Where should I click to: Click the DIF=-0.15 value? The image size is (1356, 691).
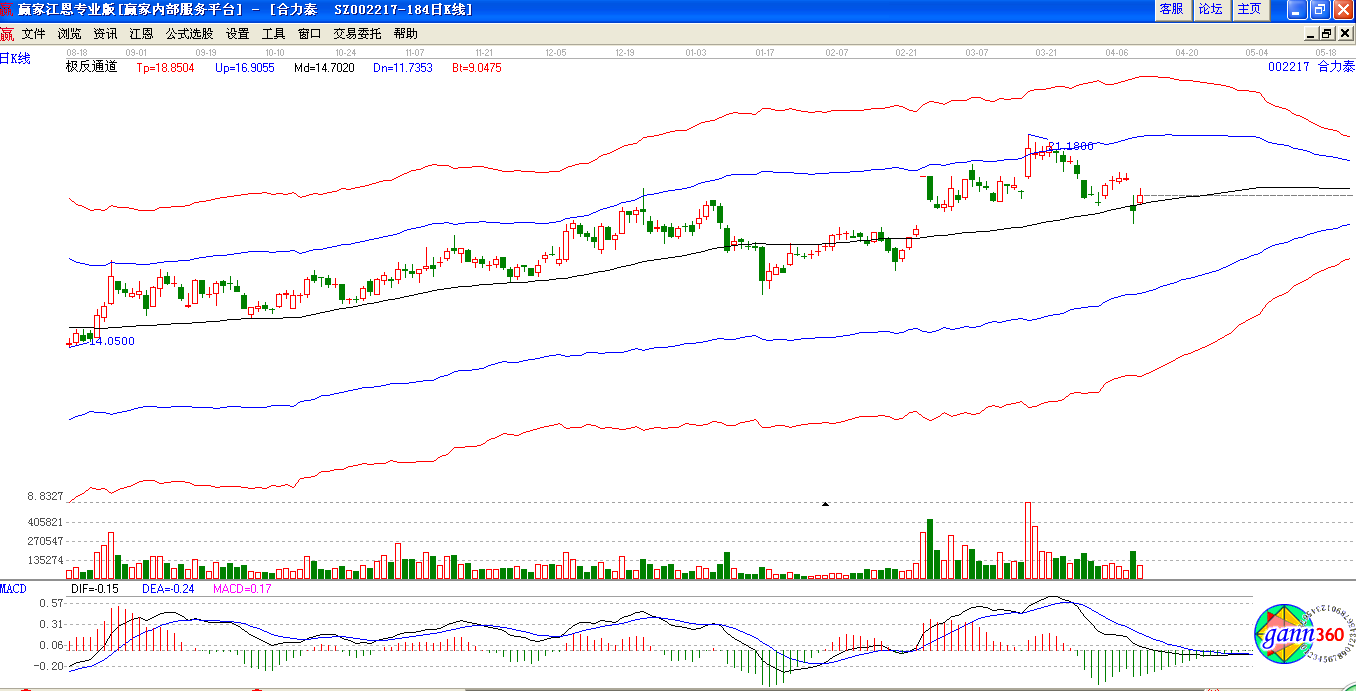point(95,589)
